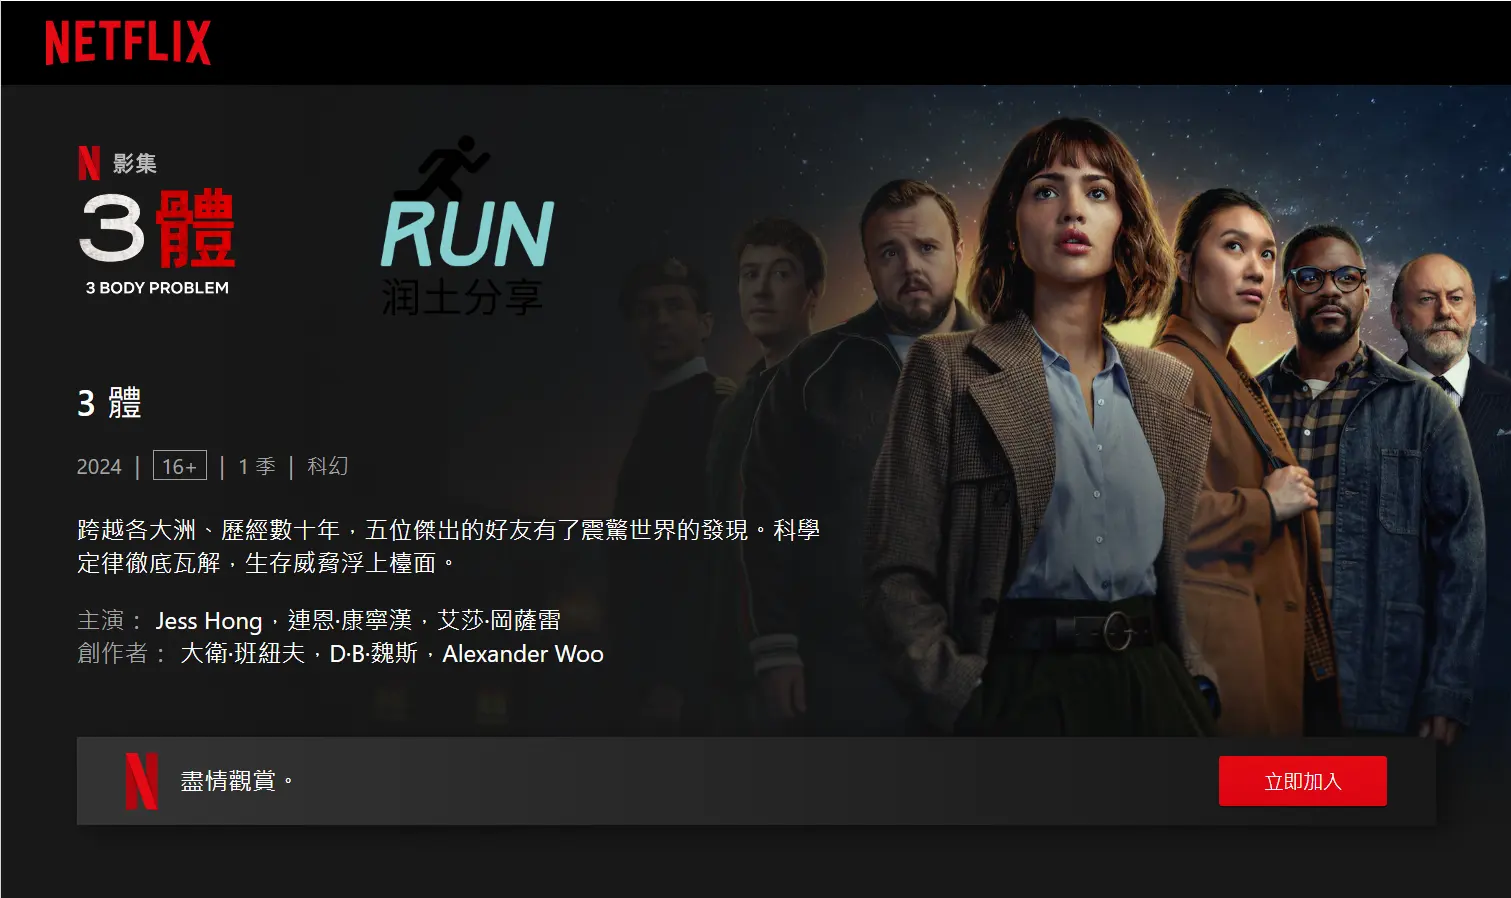Open cast member Jess Hong link

point(208,621)
